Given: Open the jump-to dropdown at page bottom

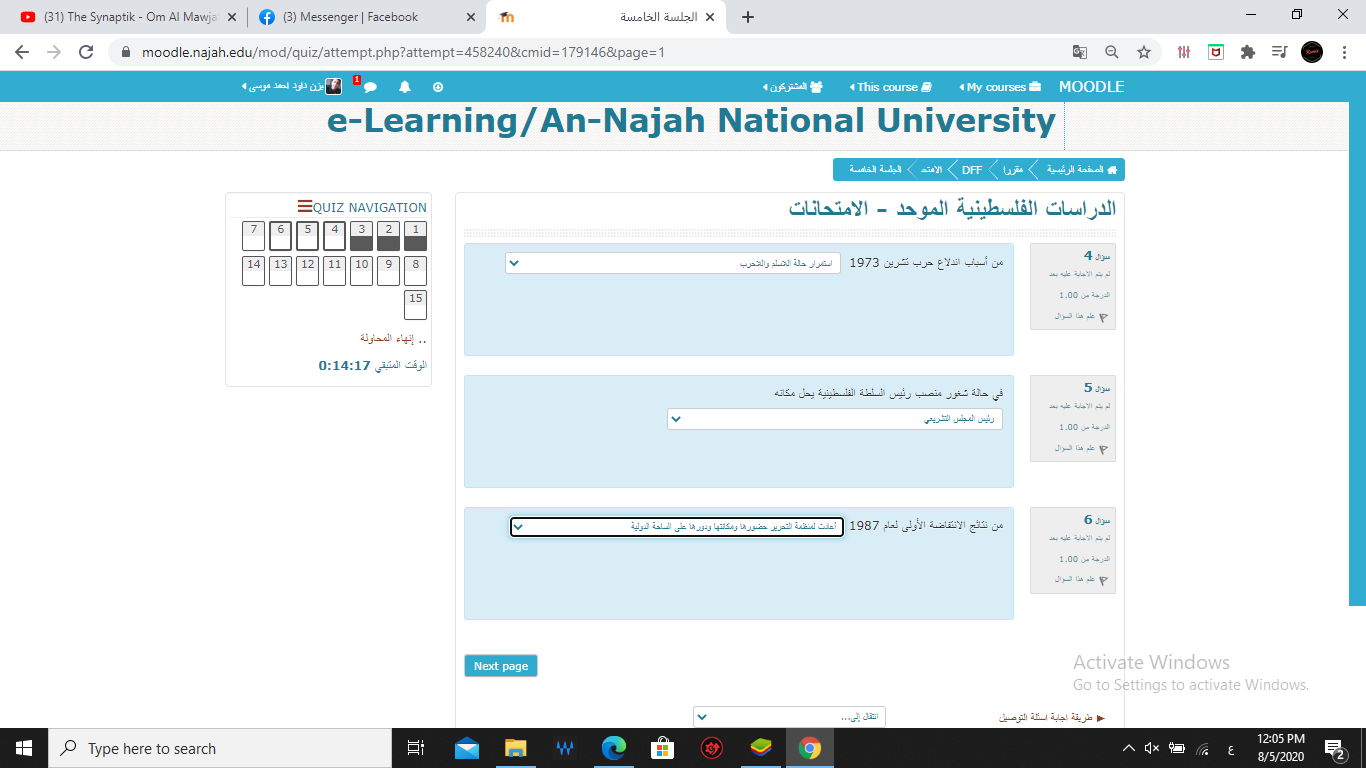Looking at the screenshot, I should (789, 717).
